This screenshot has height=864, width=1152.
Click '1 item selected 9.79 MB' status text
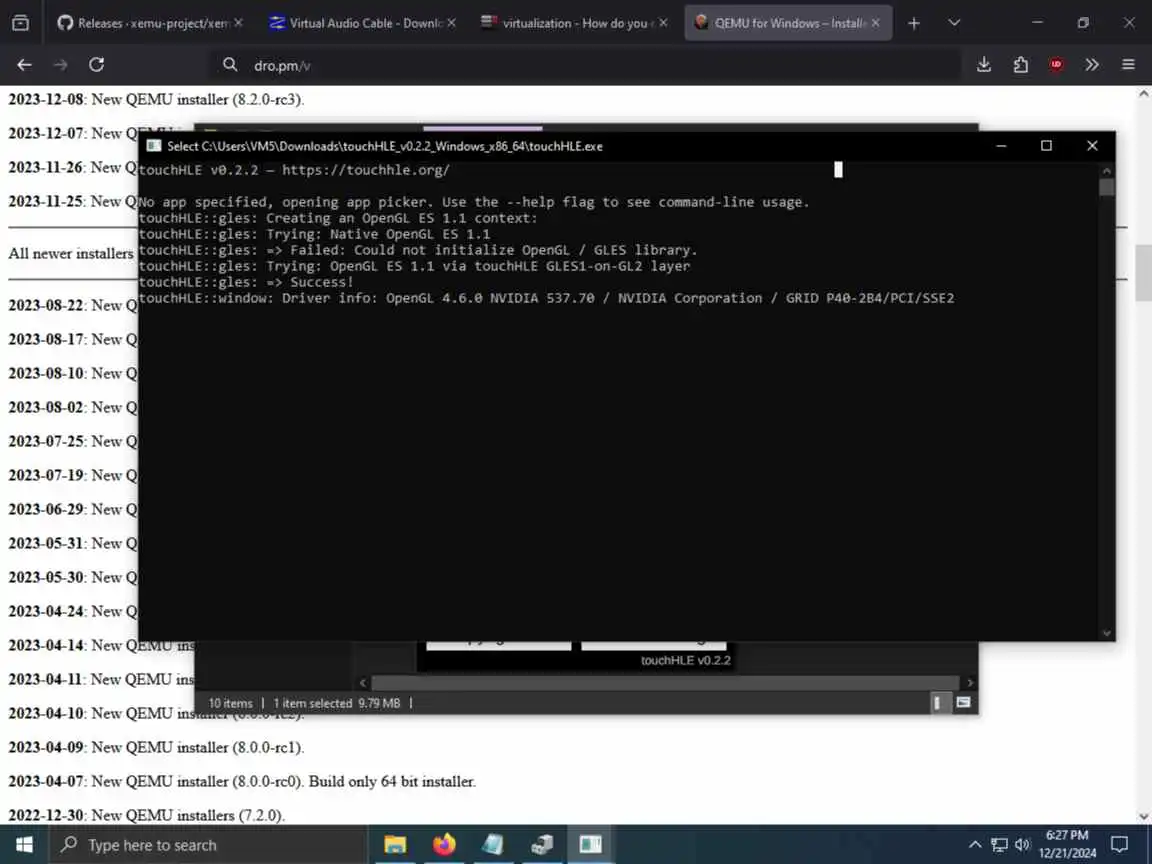336,703
